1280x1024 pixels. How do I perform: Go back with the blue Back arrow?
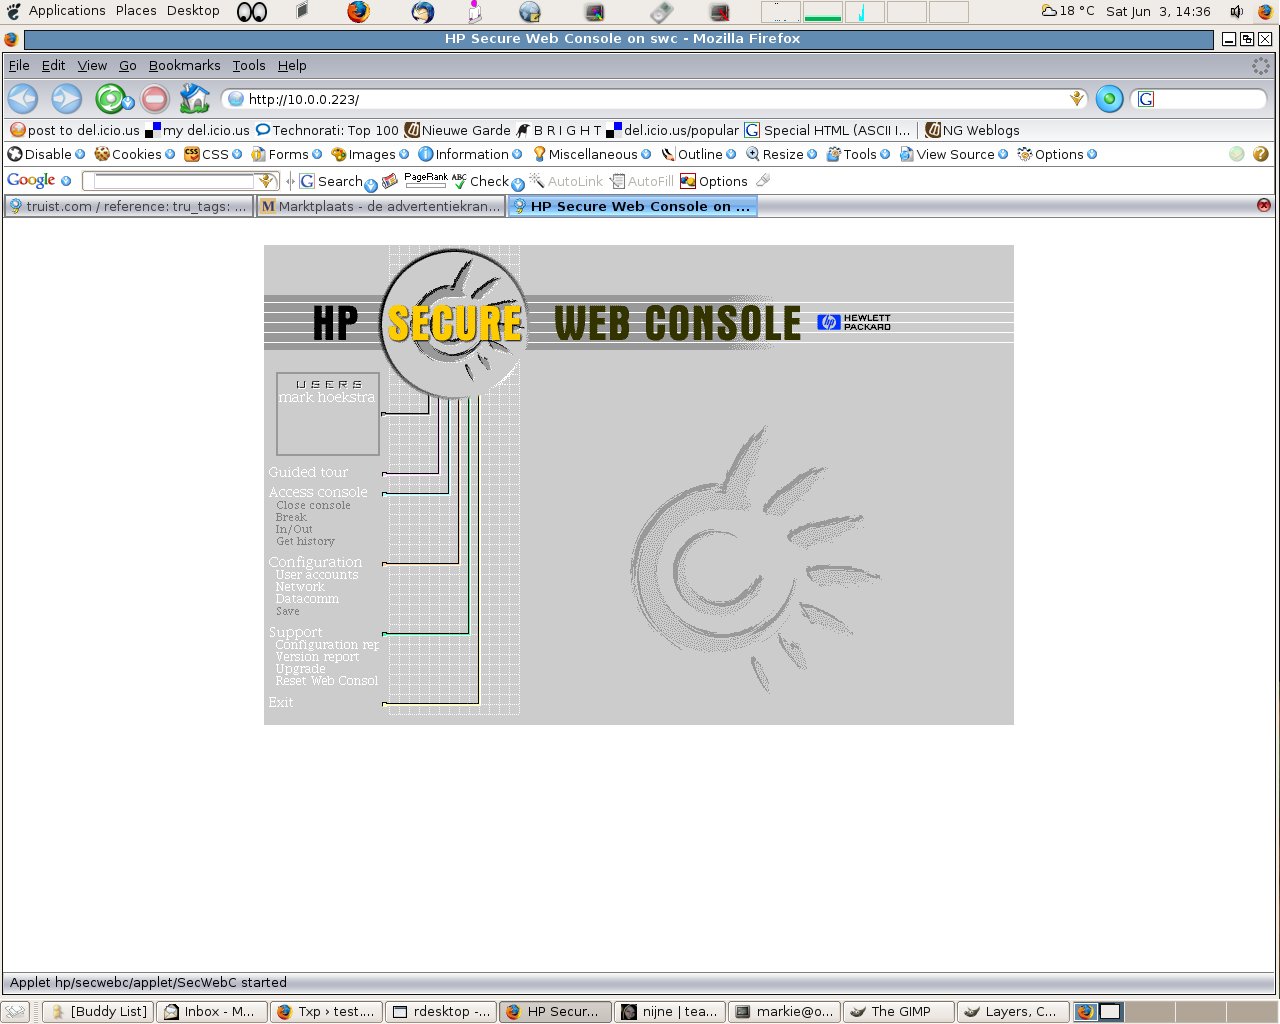click(22, 99)
